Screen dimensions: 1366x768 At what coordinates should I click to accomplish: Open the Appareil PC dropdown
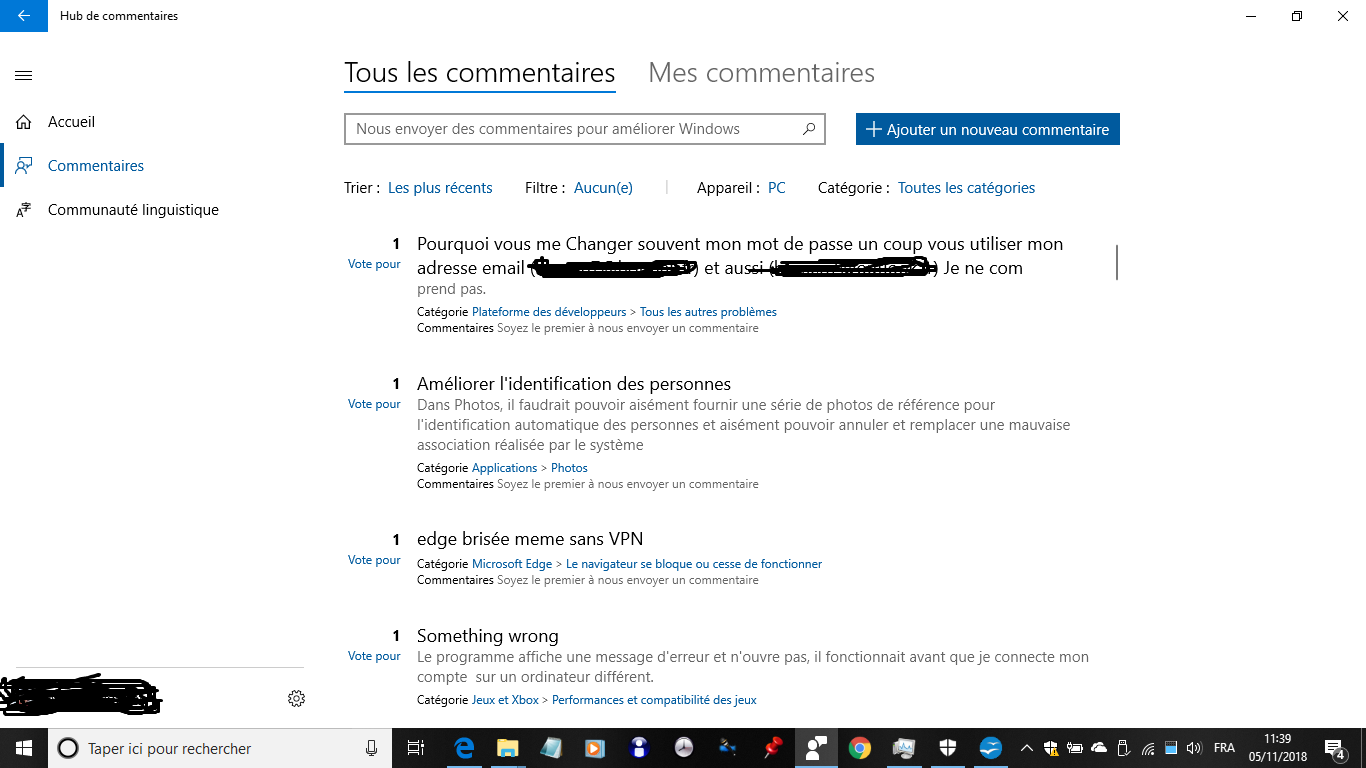777,188
